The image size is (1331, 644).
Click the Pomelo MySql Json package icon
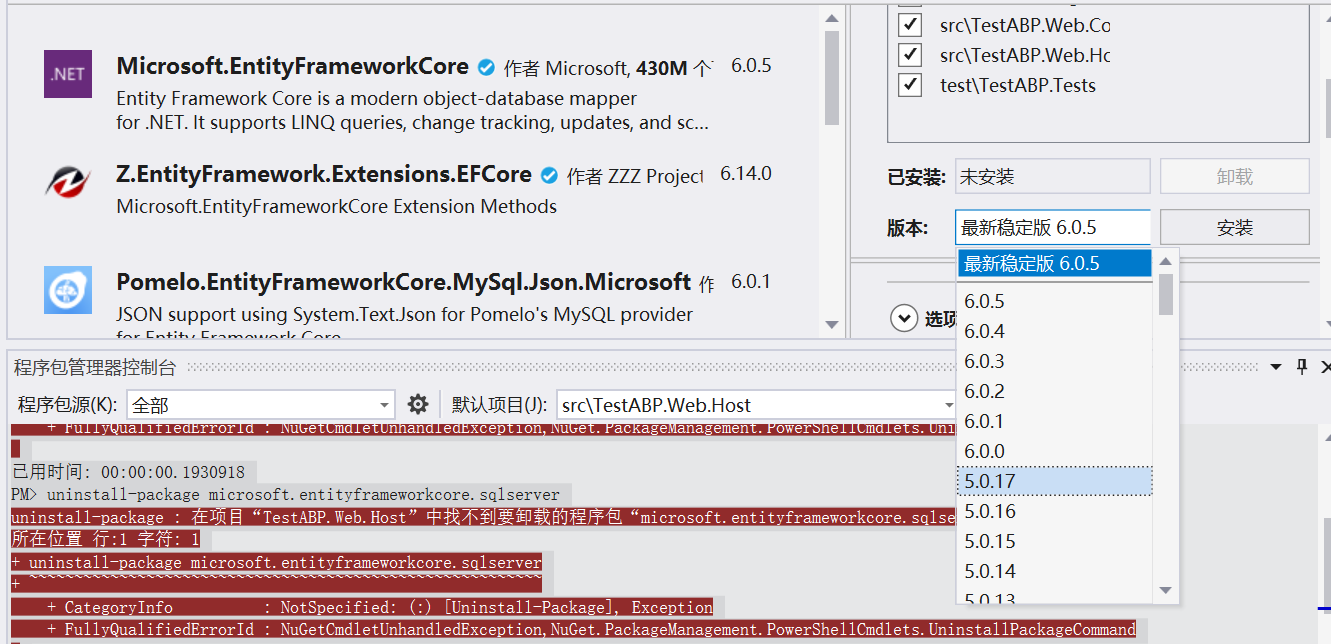pos(68,290)
